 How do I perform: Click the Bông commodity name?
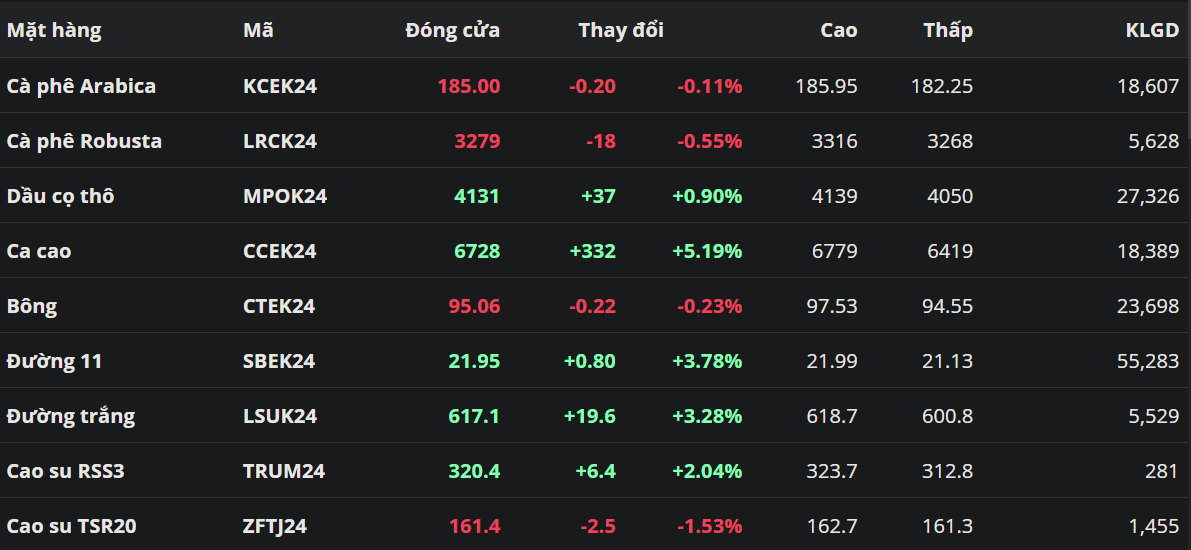[x=32, y=306]
